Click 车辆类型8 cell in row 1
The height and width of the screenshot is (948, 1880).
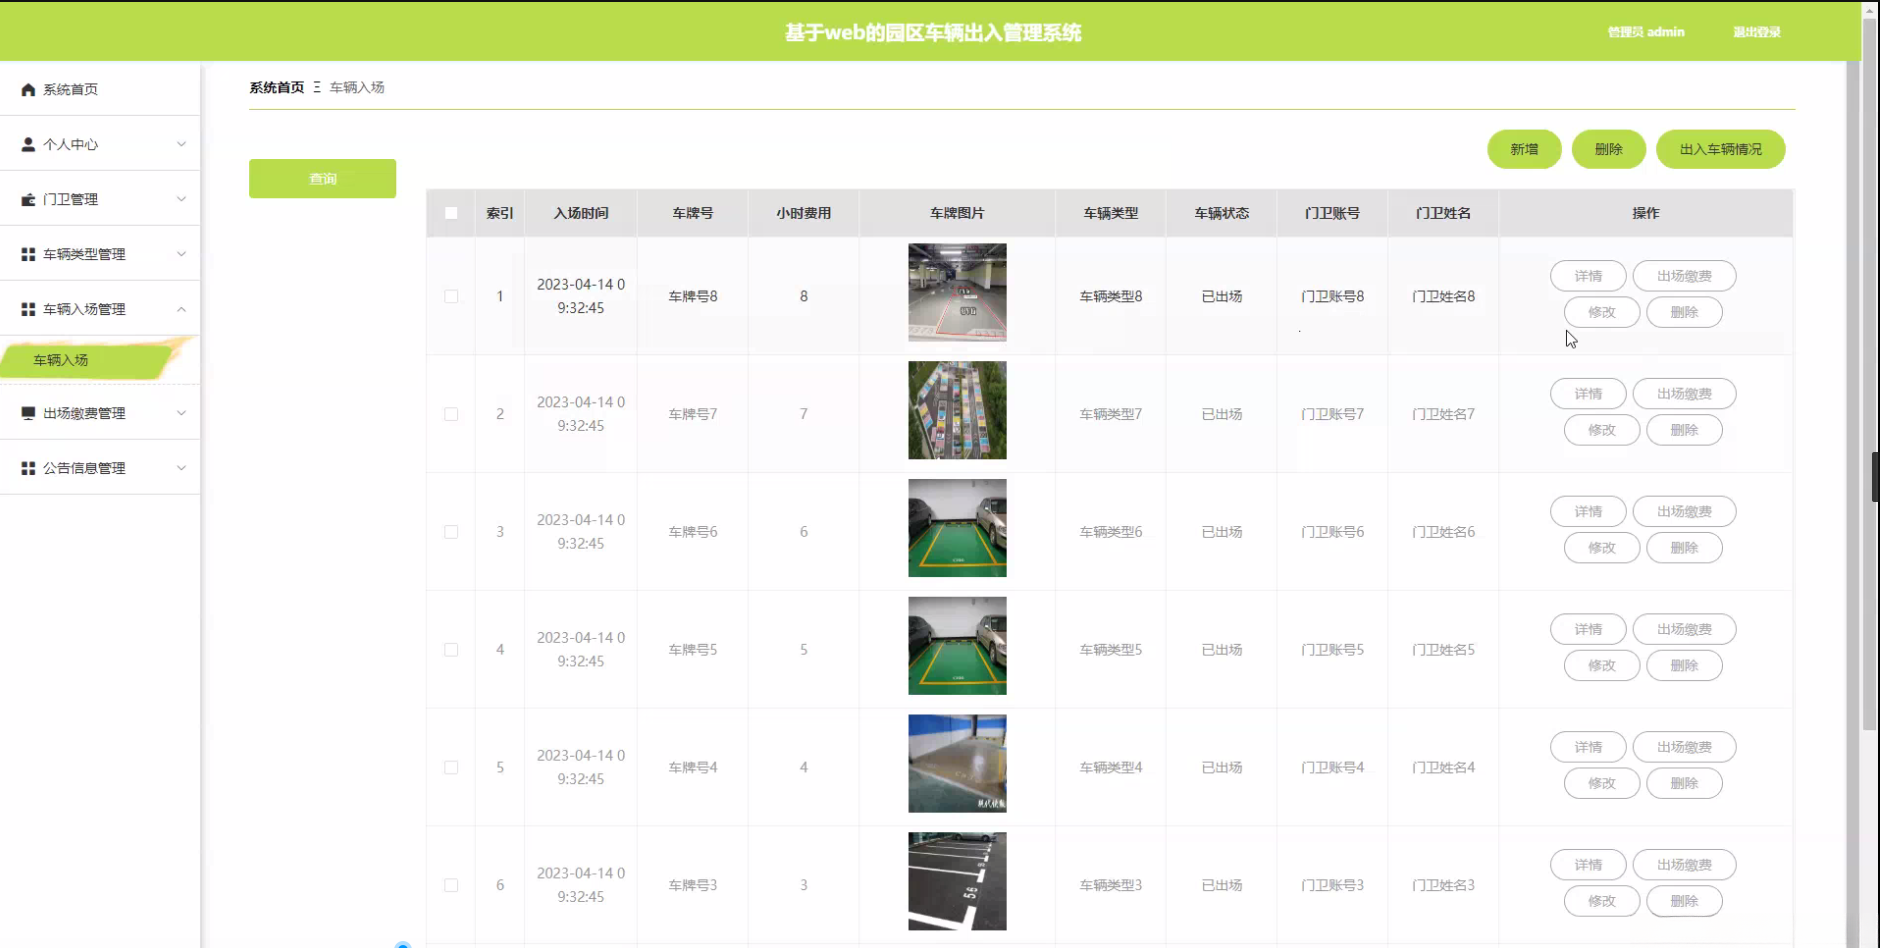[1110, 296]
